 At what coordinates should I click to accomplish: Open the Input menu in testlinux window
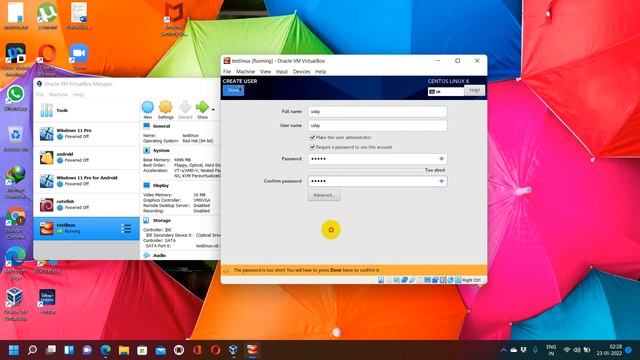click(282, 71)
